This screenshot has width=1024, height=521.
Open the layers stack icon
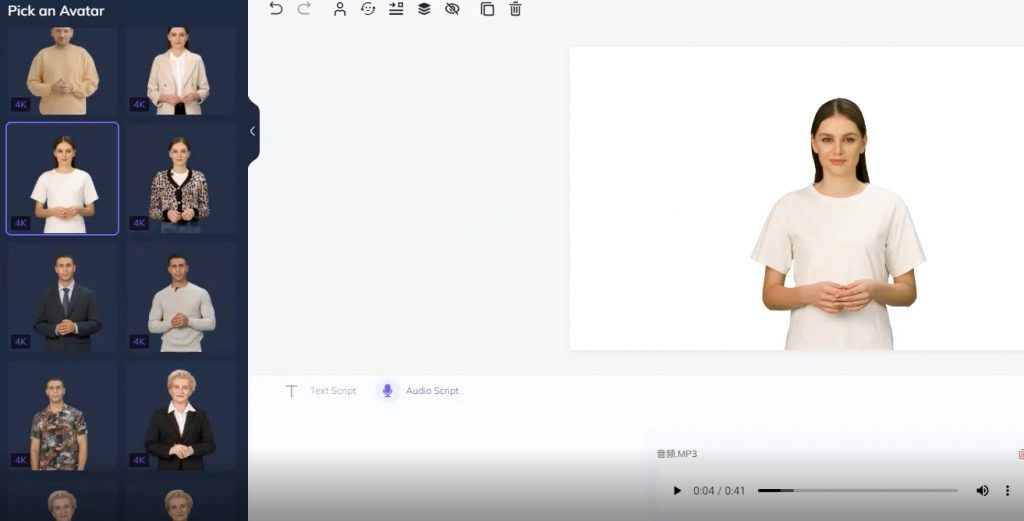pyautogui.click(x=424, y=8)
